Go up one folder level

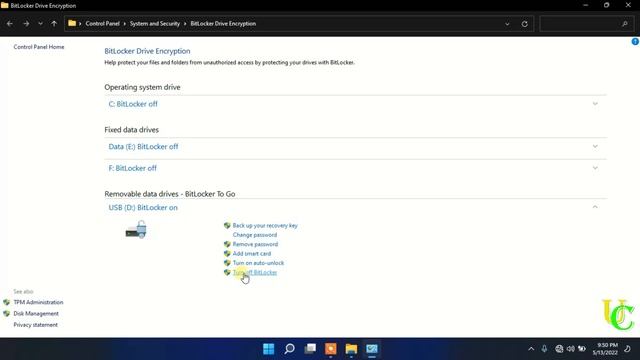point(54,24)
